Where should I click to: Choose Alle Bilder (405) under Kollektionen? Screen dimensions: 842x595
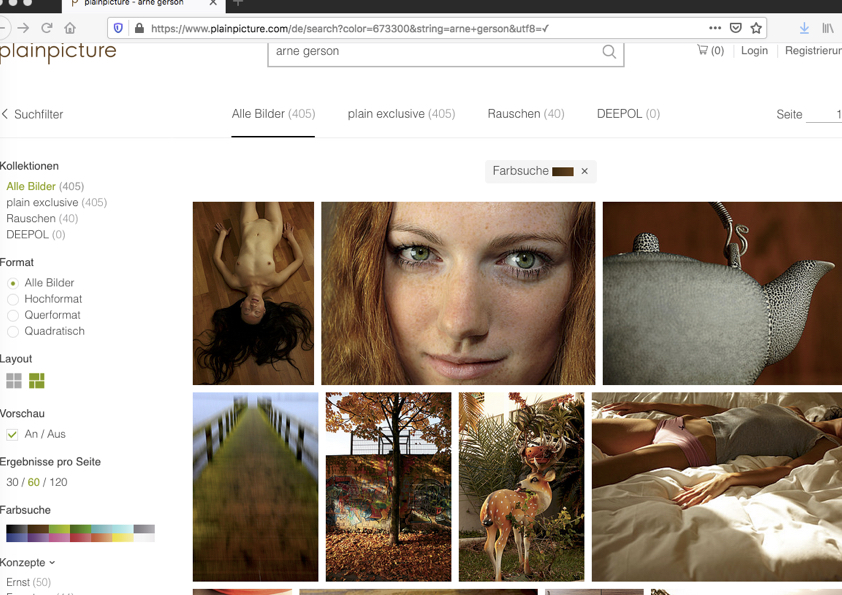coord(45,186)
